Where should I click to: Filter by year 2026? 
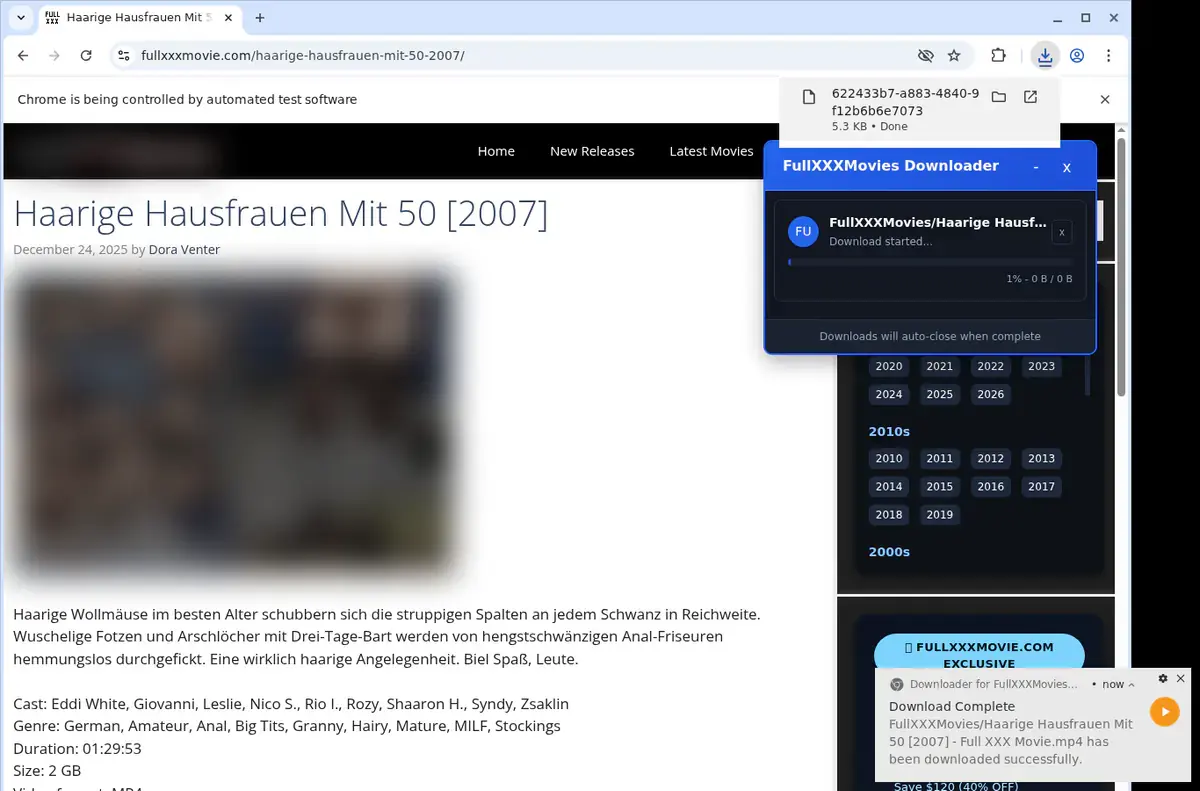(991, 394)
